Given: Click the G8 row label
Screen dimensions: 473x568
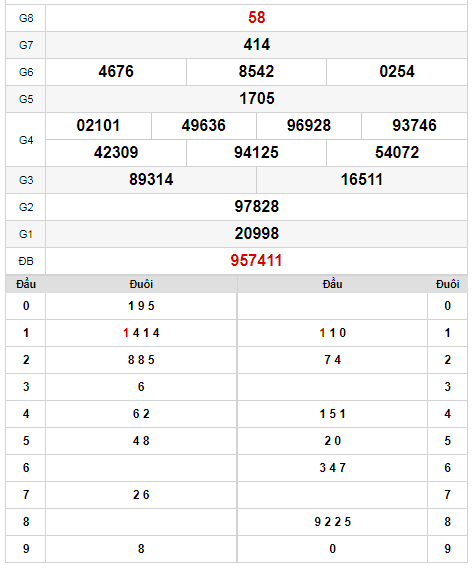Looking at the screenshot, I should 26,18.
